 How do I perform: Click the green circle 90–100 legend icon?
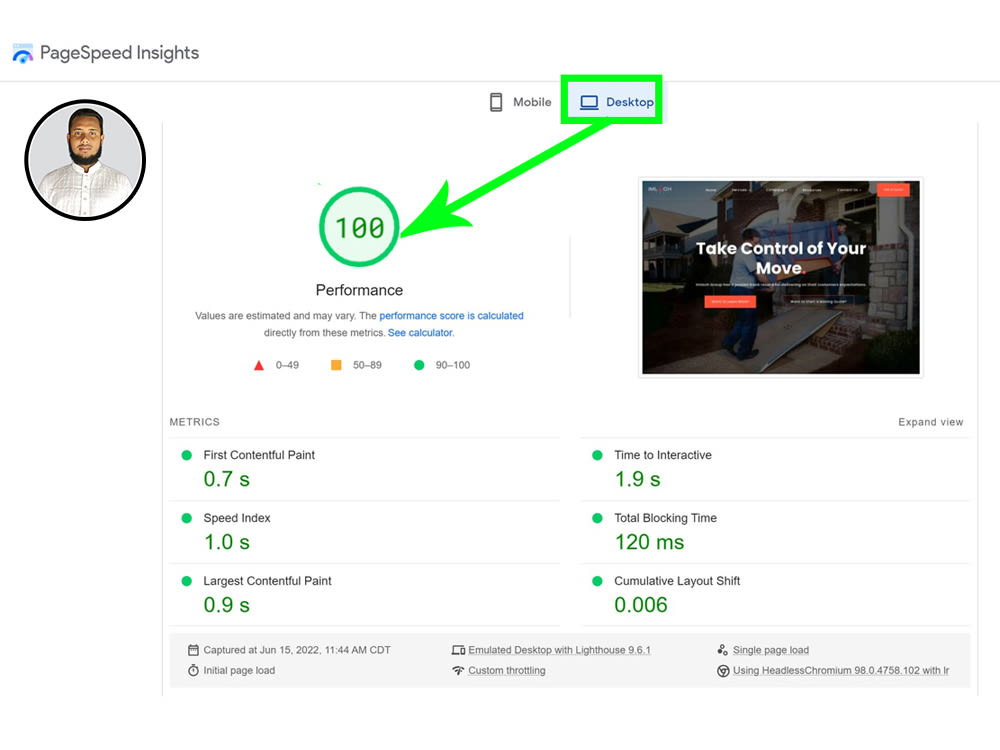point(419,365)
